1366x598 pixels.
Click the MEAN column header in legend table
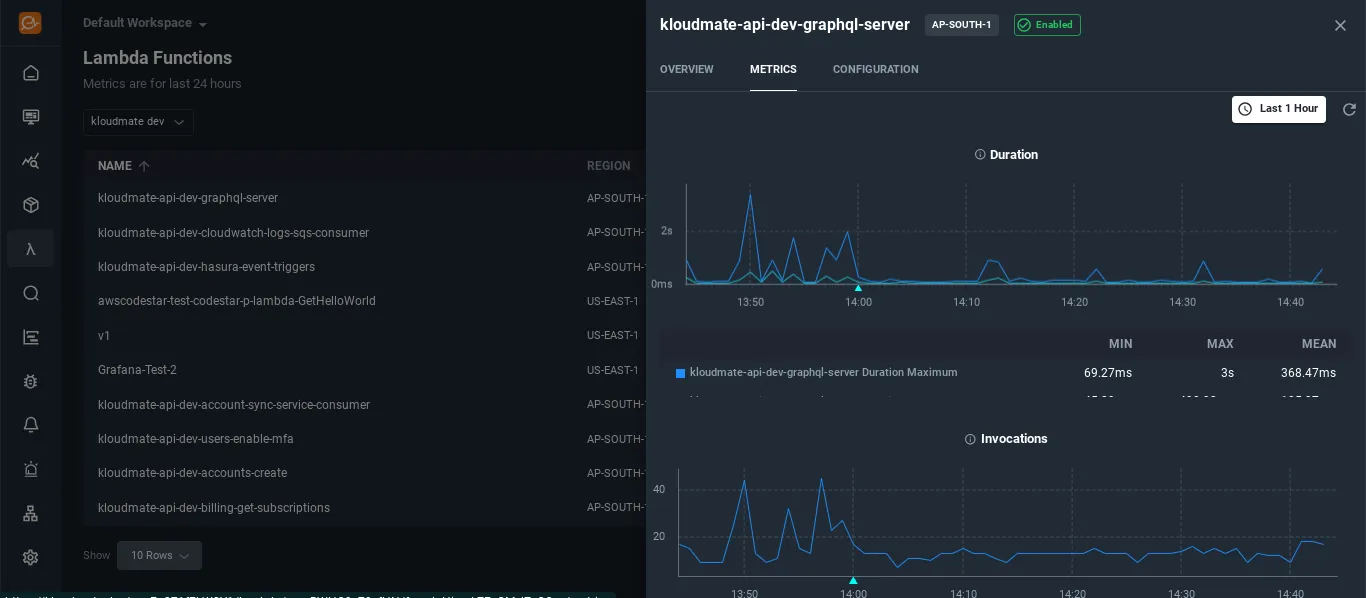(x=1319, y=344)
